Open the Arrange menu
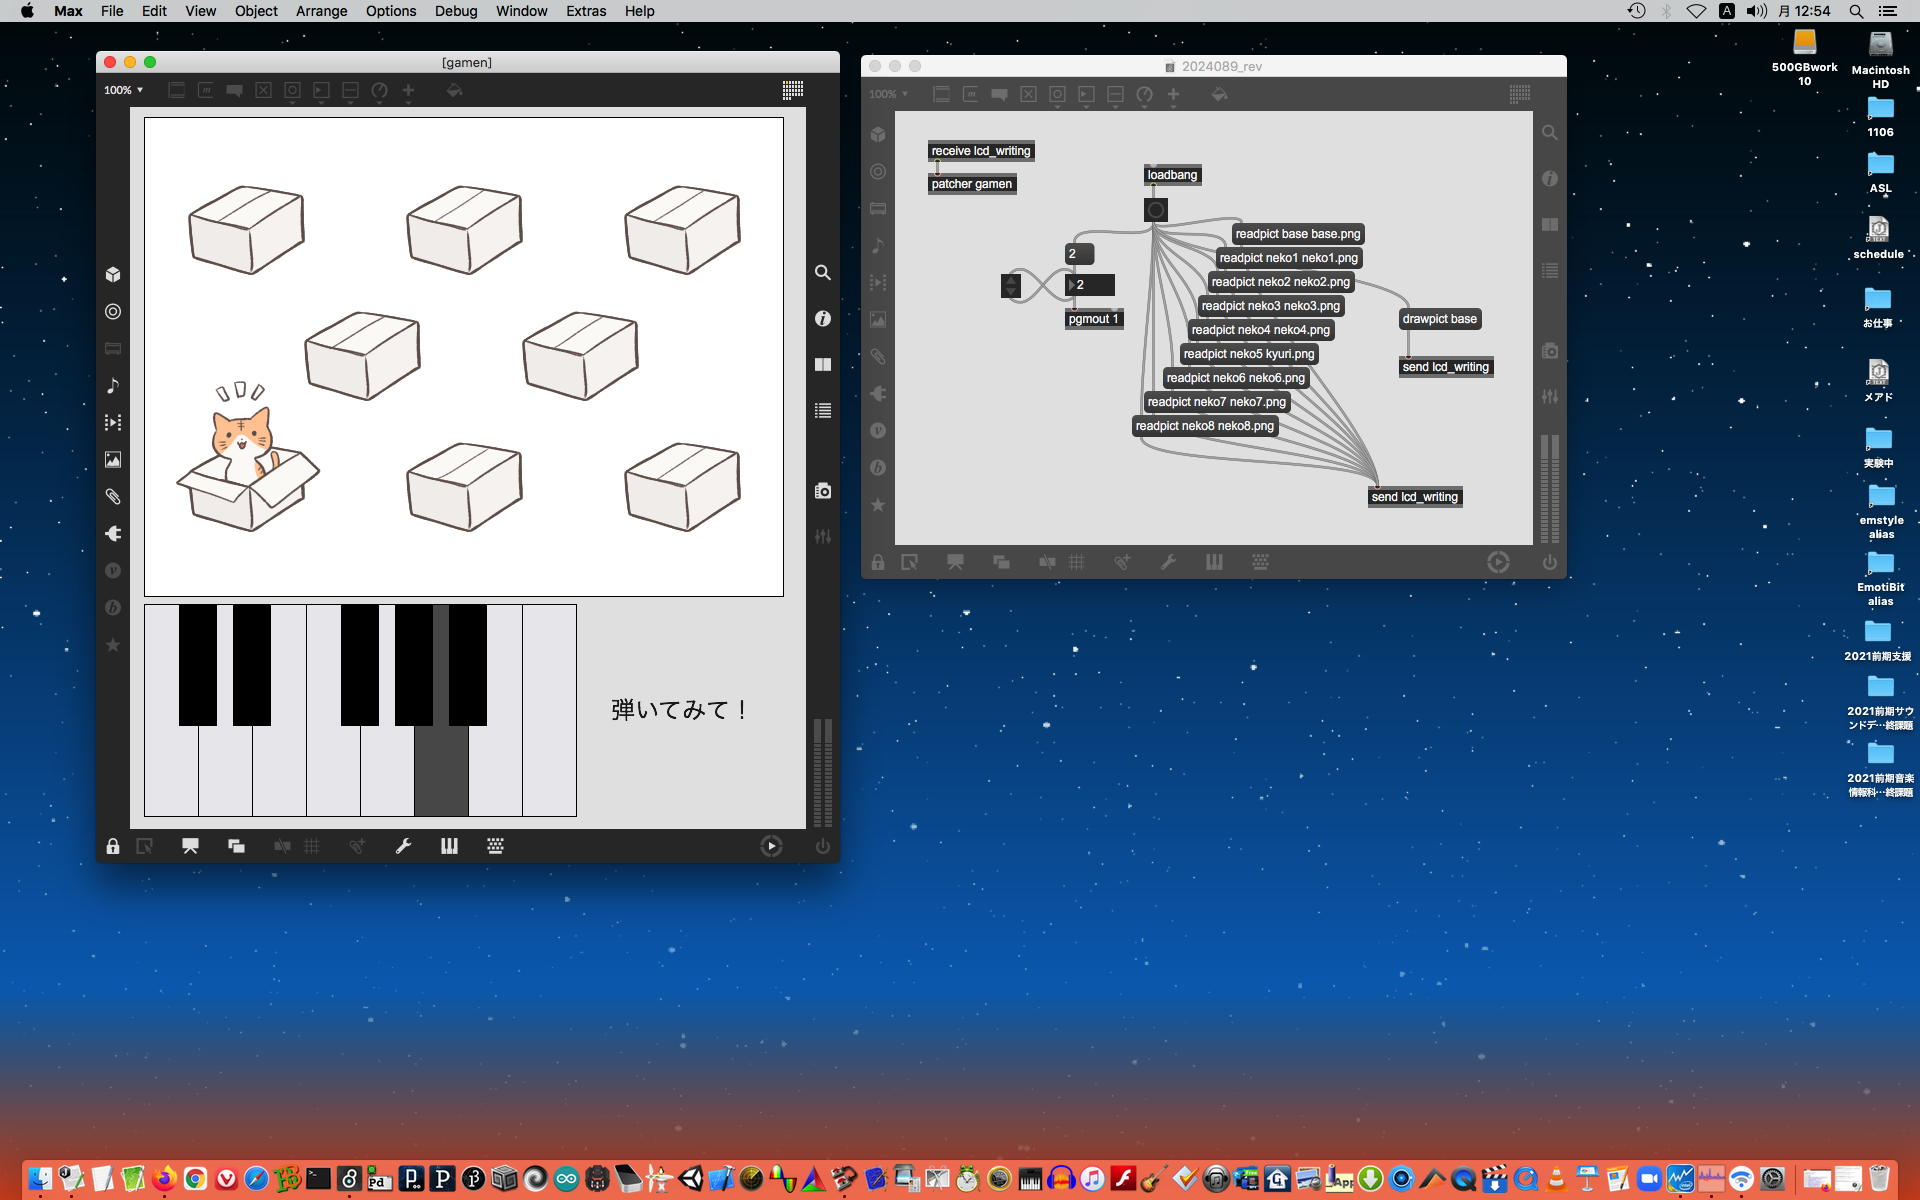The image size is (1920, 1200). (321, 11)
